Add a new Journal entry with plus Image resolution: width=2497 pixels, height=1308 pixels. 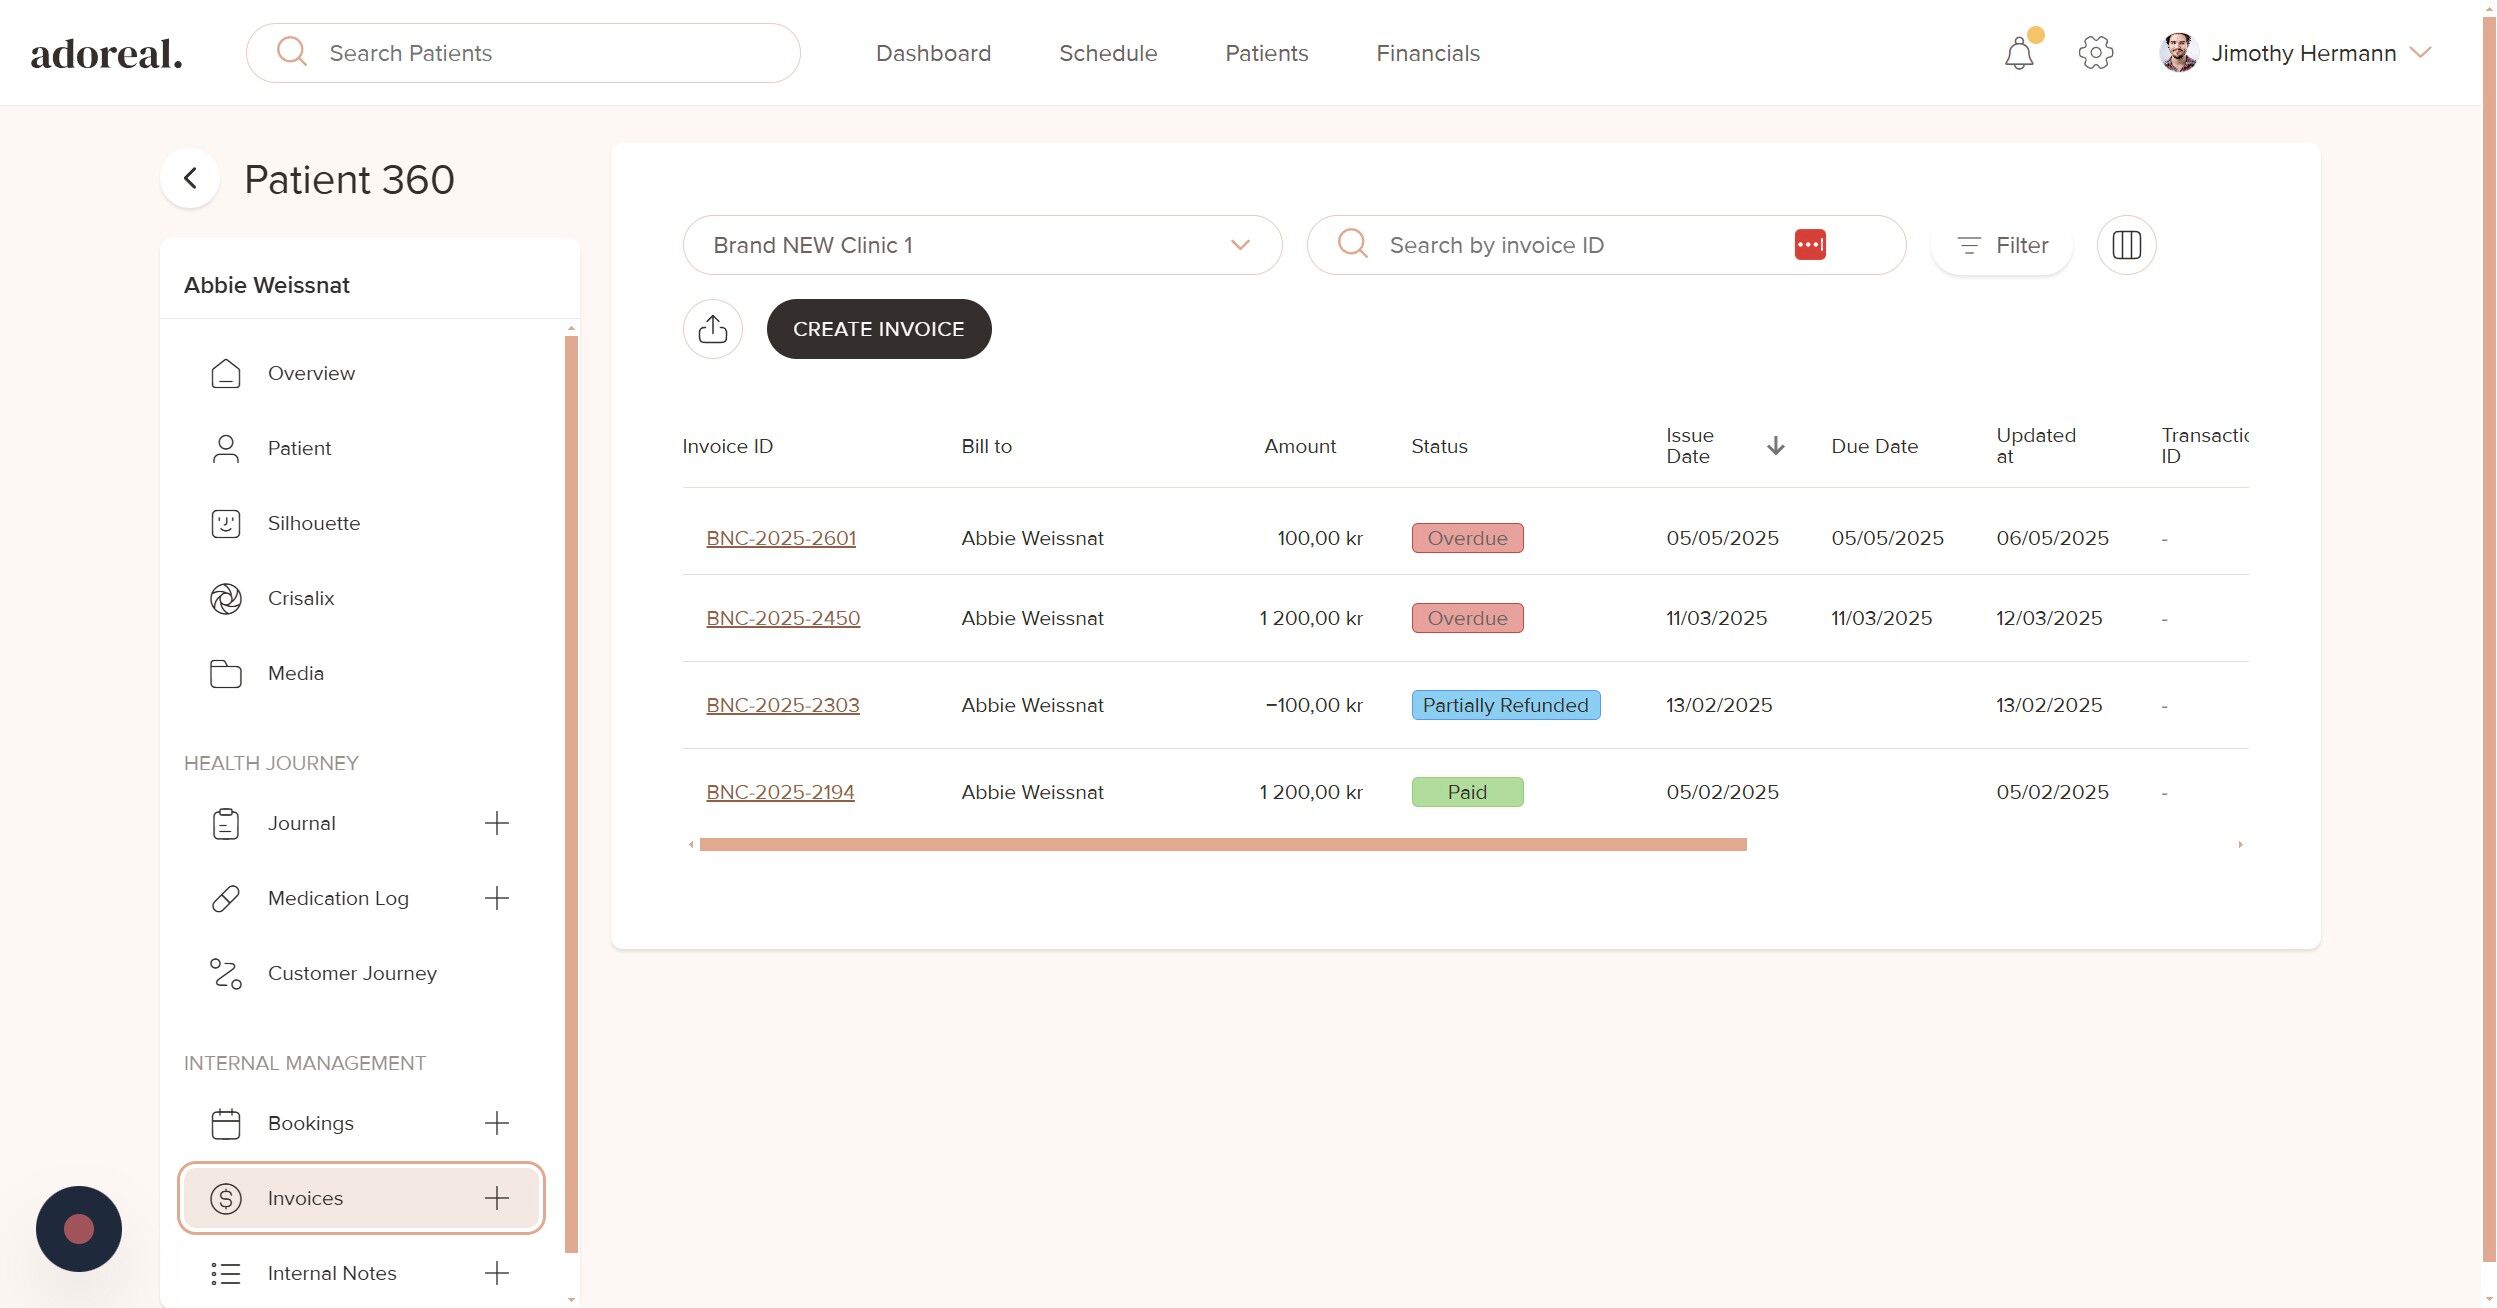pyautogui.click(x=496, y=823)
